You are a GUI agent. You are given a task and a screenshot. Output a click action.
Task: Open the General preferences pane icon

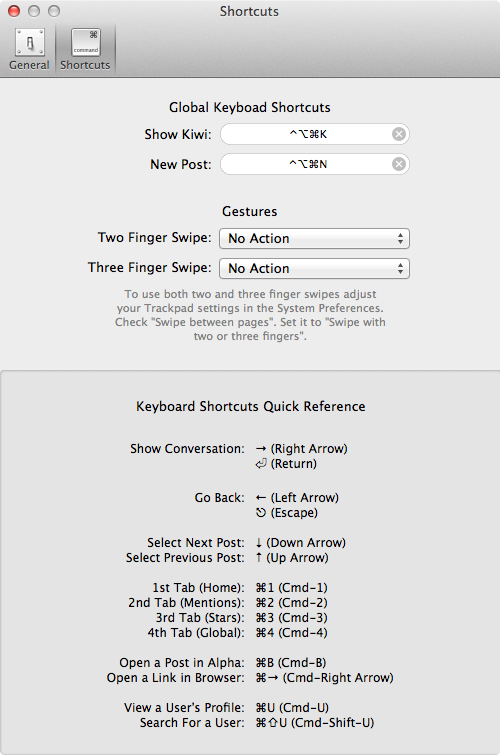click(x=29, y=42)
